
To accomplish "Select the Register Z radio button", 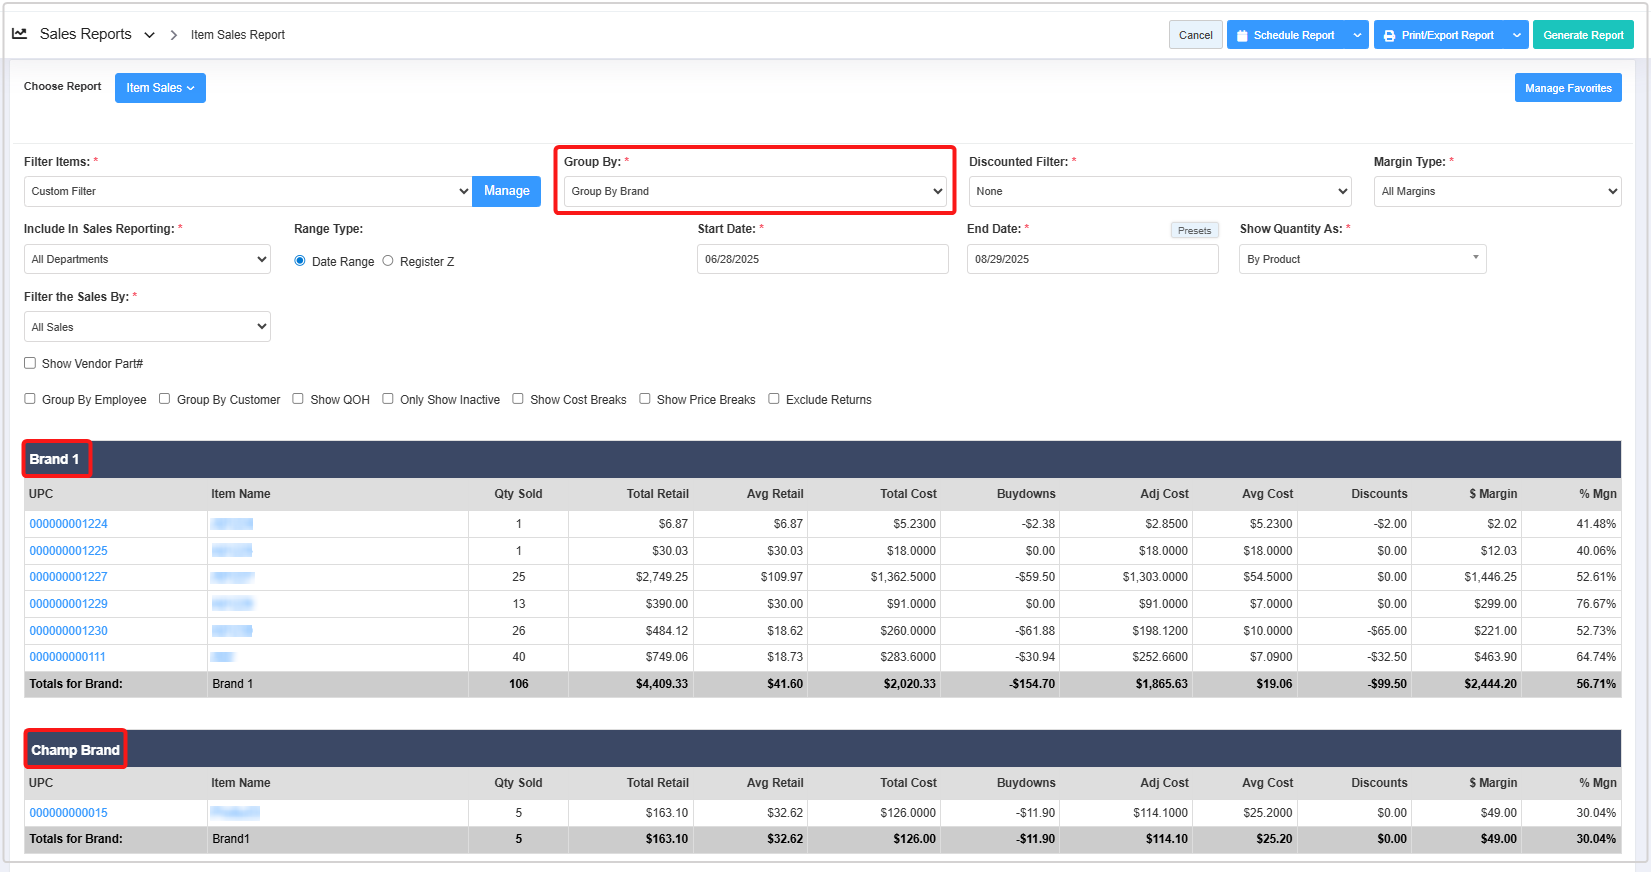I will (388, 260).
